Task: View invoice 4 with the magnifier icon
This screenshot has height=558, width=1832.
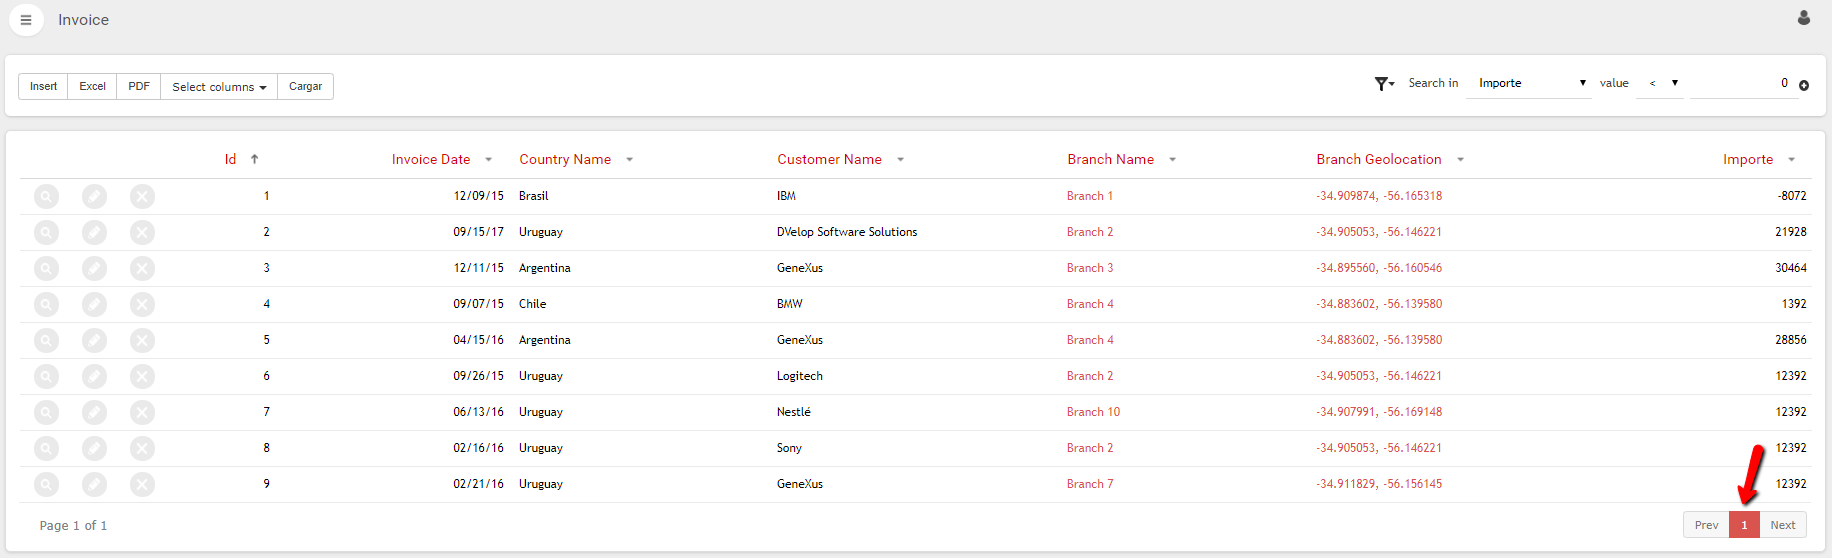Action: tap(46, 305)
